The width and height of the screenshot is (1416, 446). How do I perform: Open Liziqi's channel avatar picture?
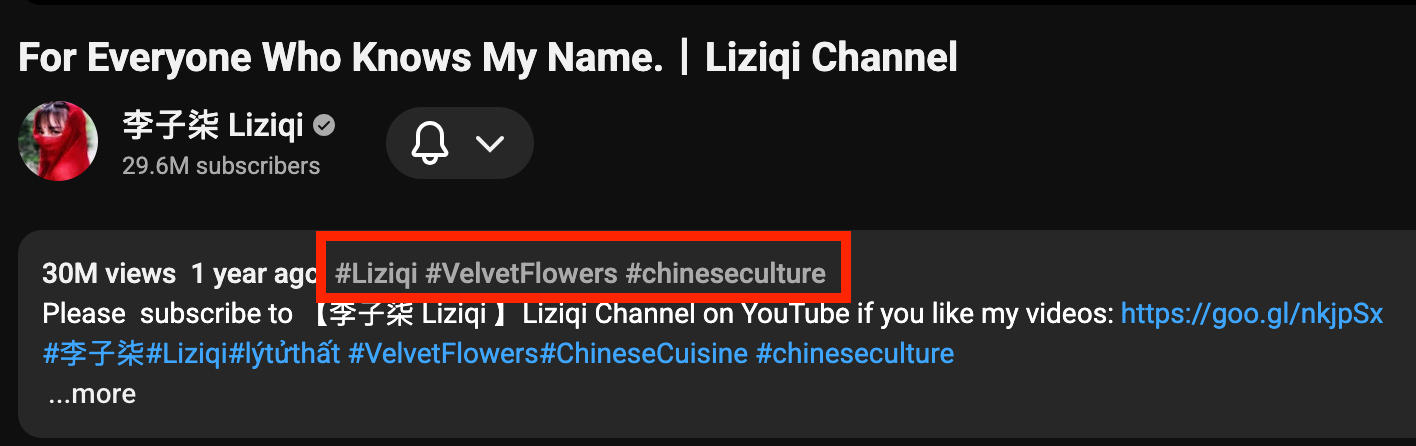(x=58, y=141)
